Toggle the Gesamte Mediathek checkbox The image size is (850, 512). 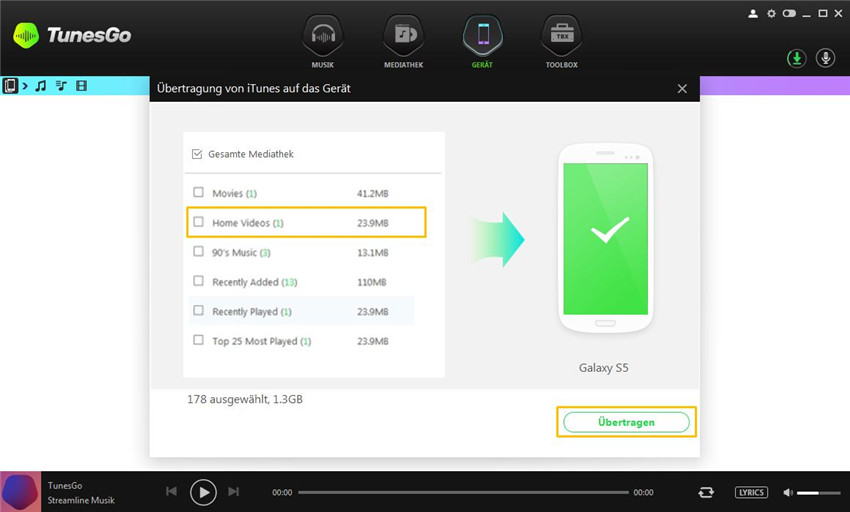(x=197, y=154)
